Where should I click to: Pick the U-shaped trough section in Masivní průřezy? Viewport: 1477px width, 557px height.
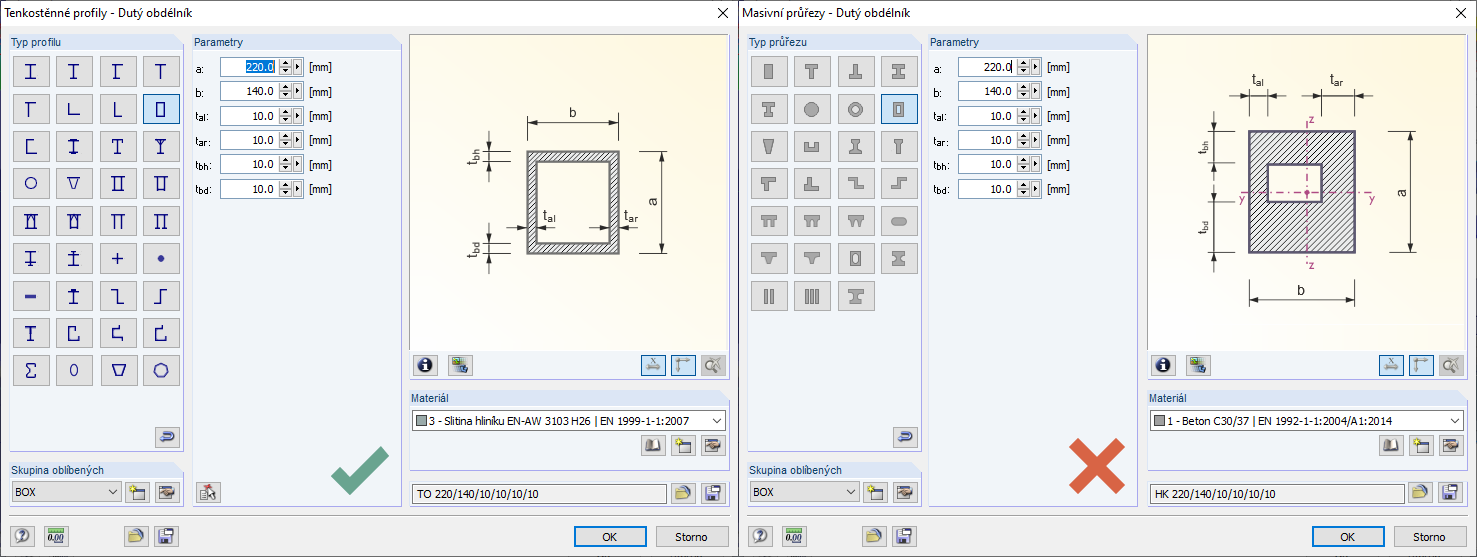coord(812,146)
